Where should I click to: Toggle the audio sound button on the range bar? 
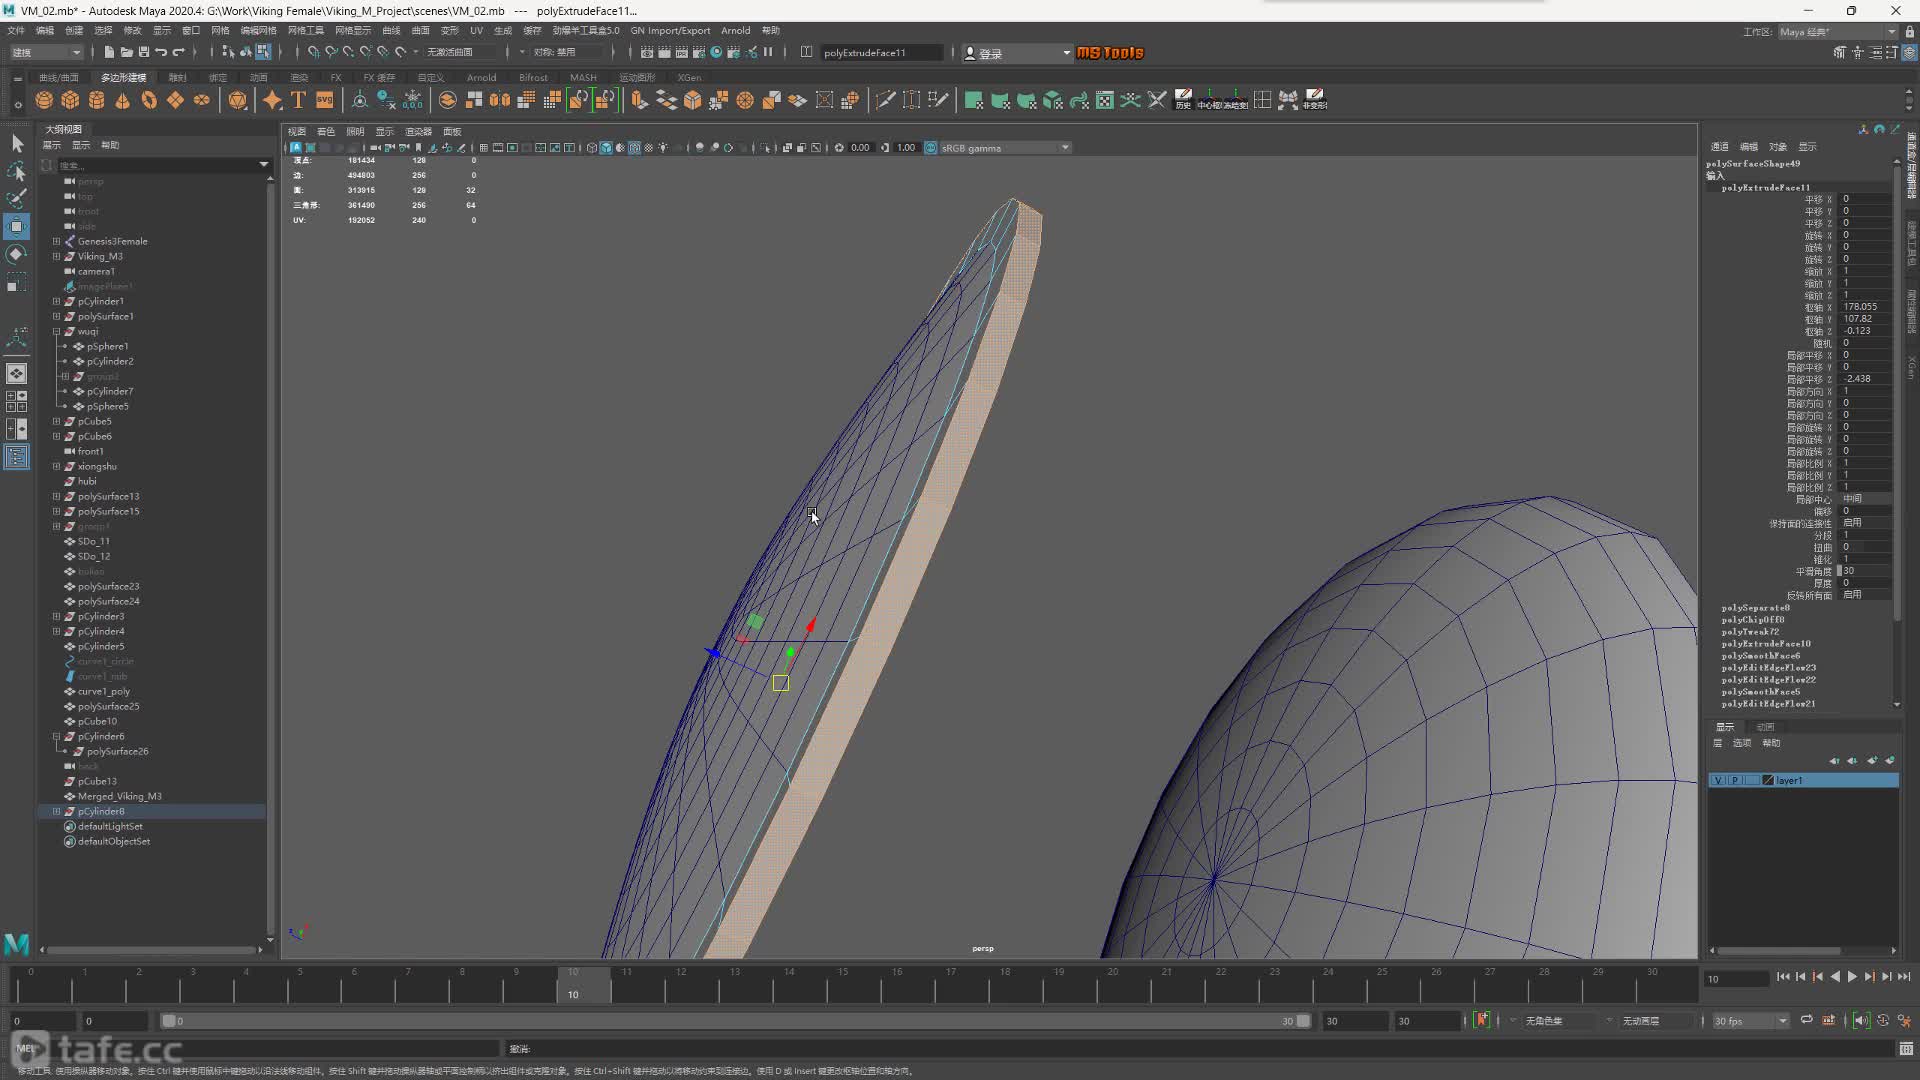coord(1860,1020)
